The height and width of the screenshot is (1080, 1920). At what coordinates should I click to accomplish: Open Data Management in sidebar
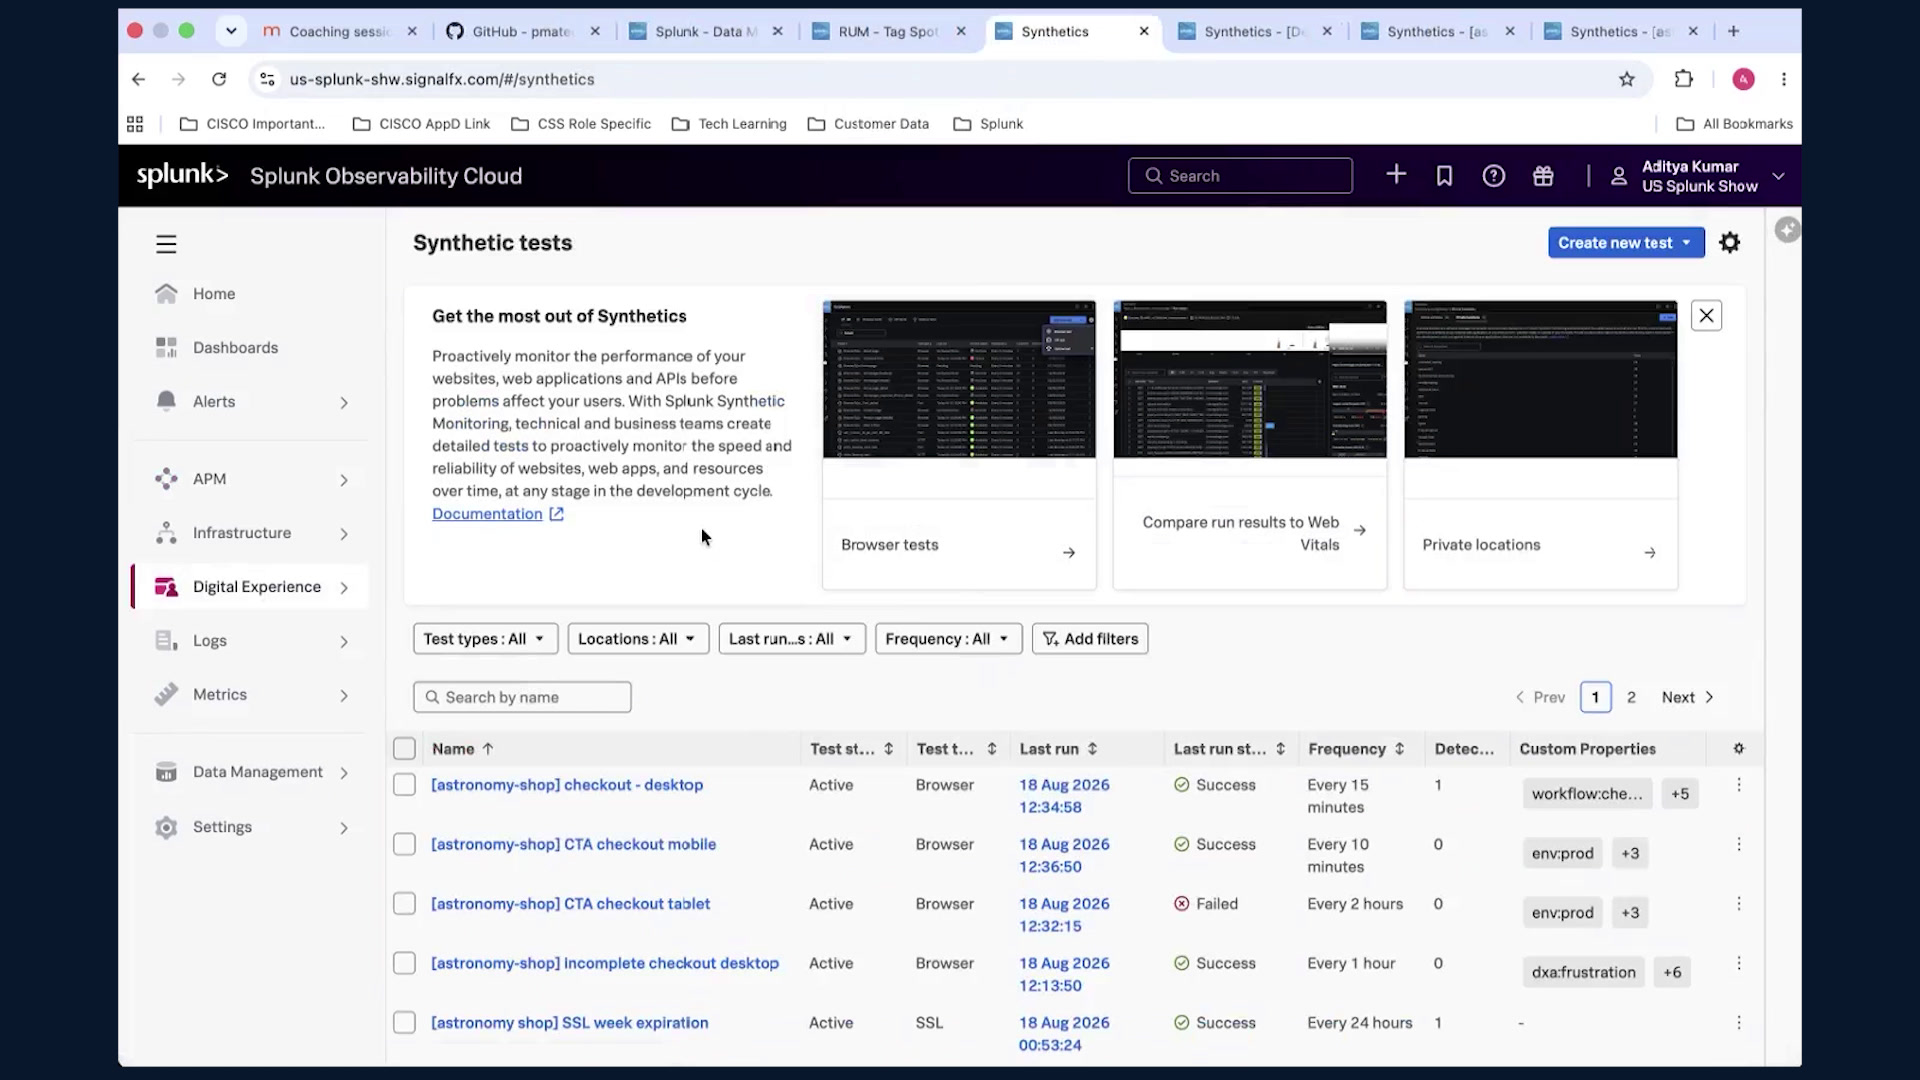(251, 772)
